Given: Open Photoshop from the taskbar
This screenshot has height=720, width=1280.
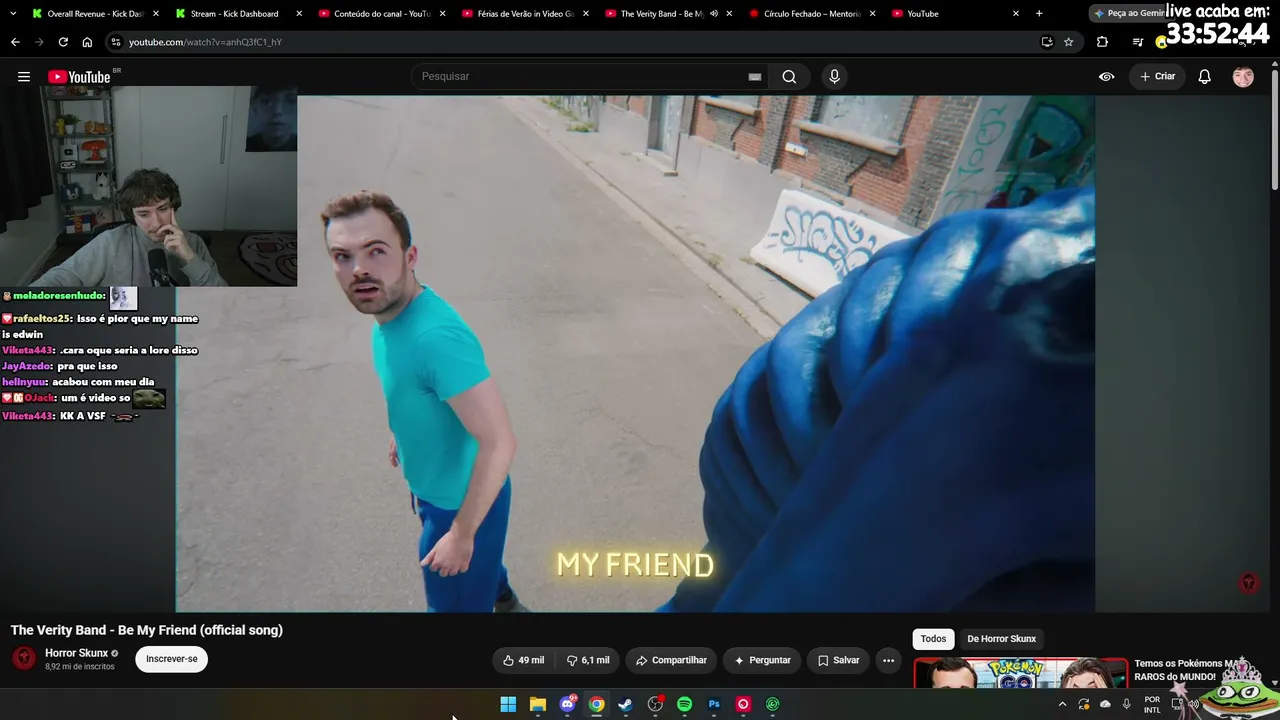Looking at the screenshot, I should [x=714, y=704].
